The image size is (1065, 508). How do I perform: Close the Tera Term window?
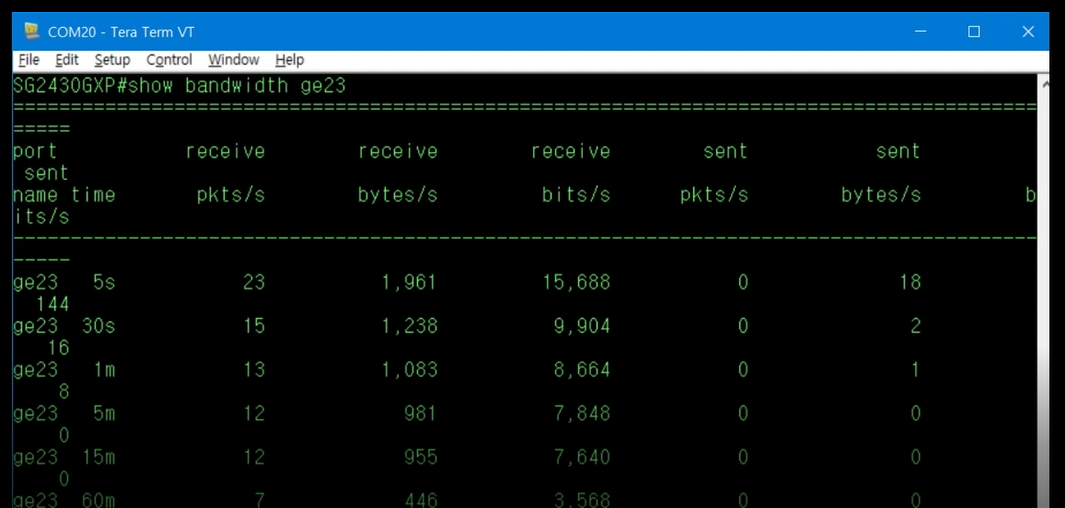coord(1028,31)
